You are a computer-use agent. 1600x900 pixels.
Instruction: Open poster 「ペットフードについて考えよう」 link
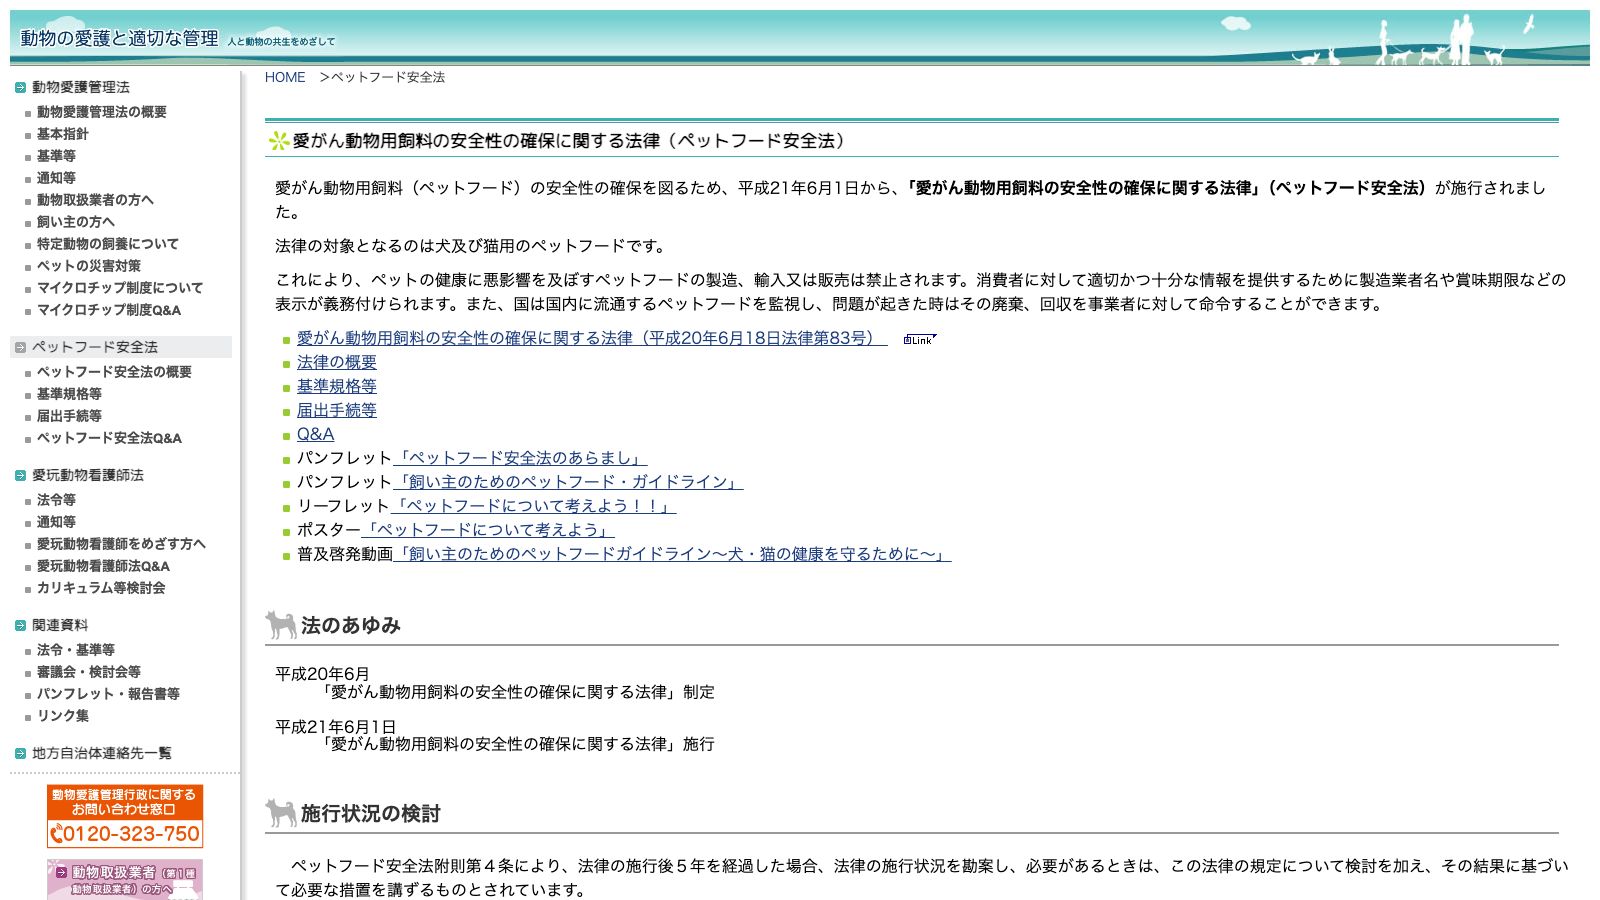[x=488, y=530]
